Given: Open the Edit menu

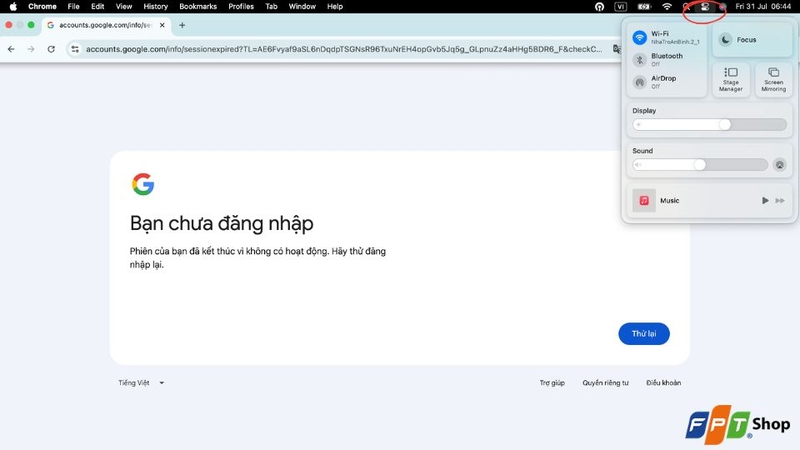Looking at the screenshot, I should tap(97, 7).
